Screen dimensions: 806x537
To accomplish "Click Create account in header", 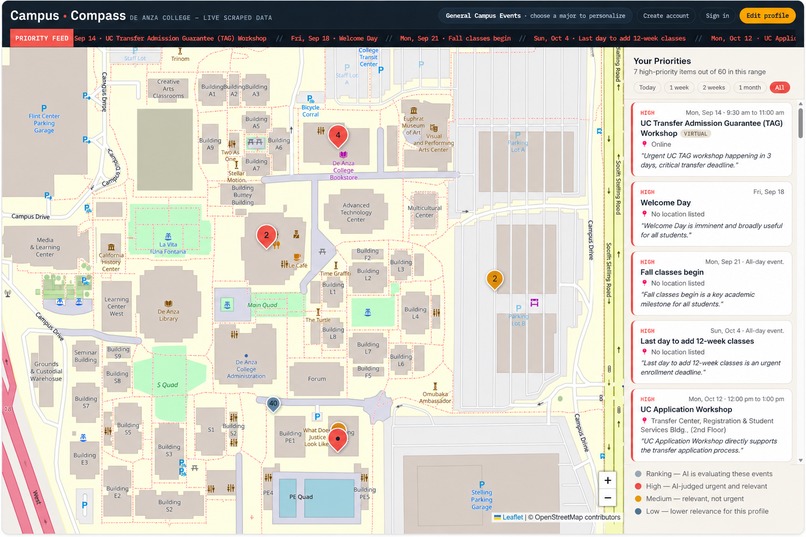I will click(x=666, y=16).
